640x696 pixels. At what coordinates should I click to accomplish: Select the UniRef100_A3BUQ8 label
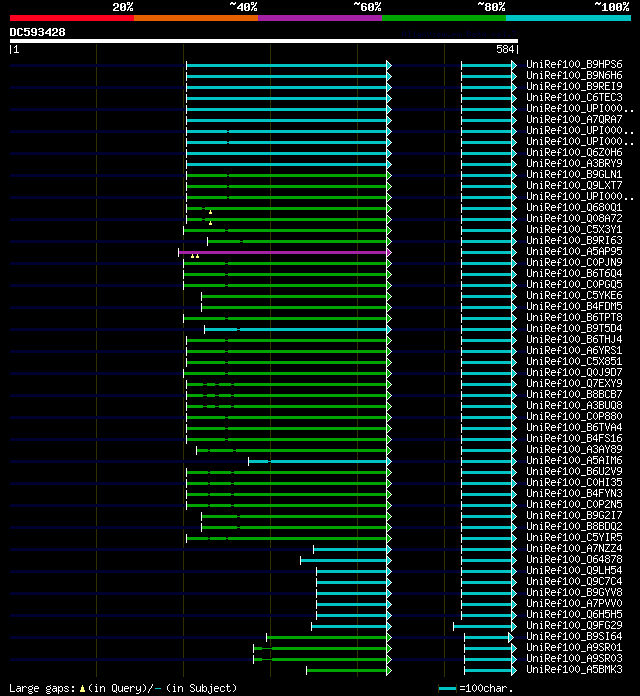pyautogui.click(x=574, y=406)
